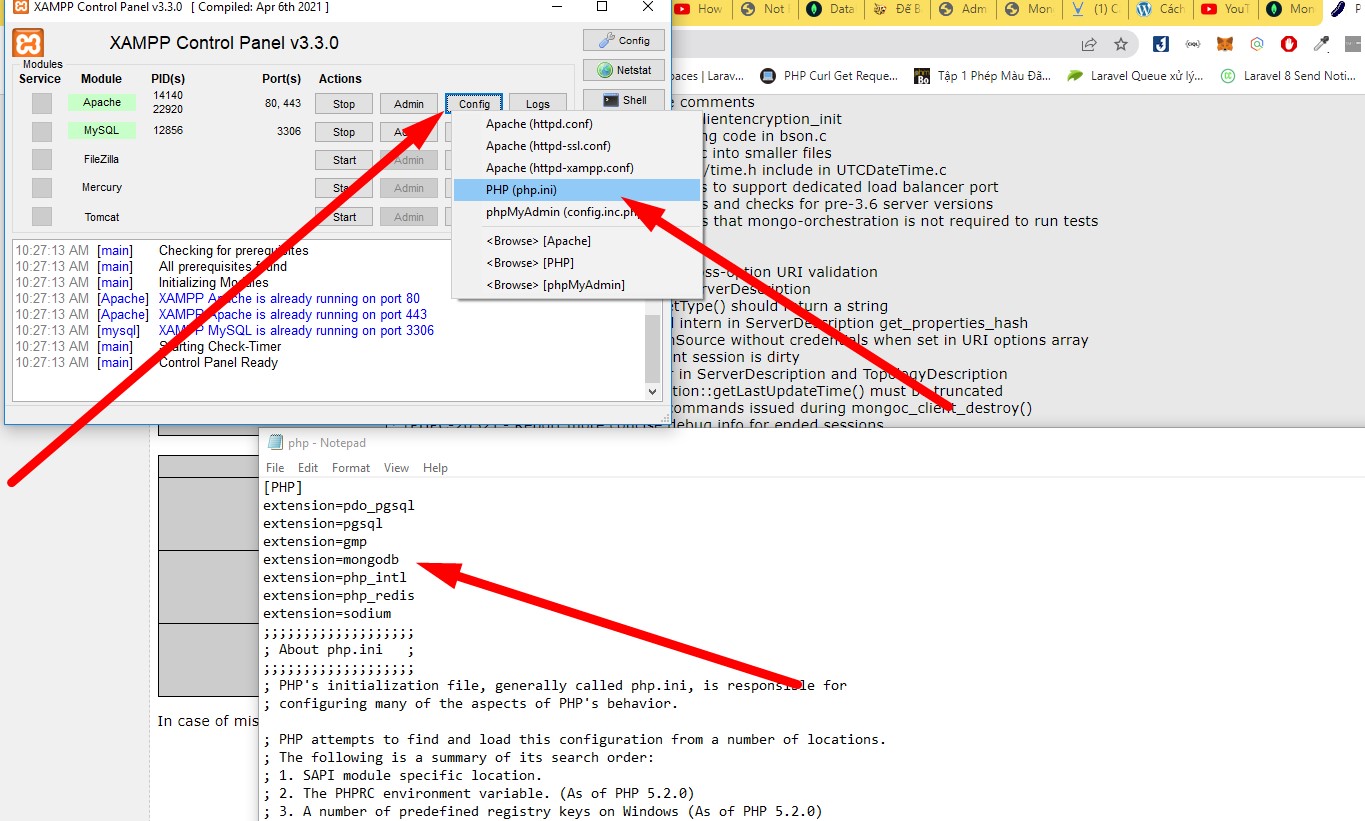Launch the Shell terminal button

click(623, 100)
